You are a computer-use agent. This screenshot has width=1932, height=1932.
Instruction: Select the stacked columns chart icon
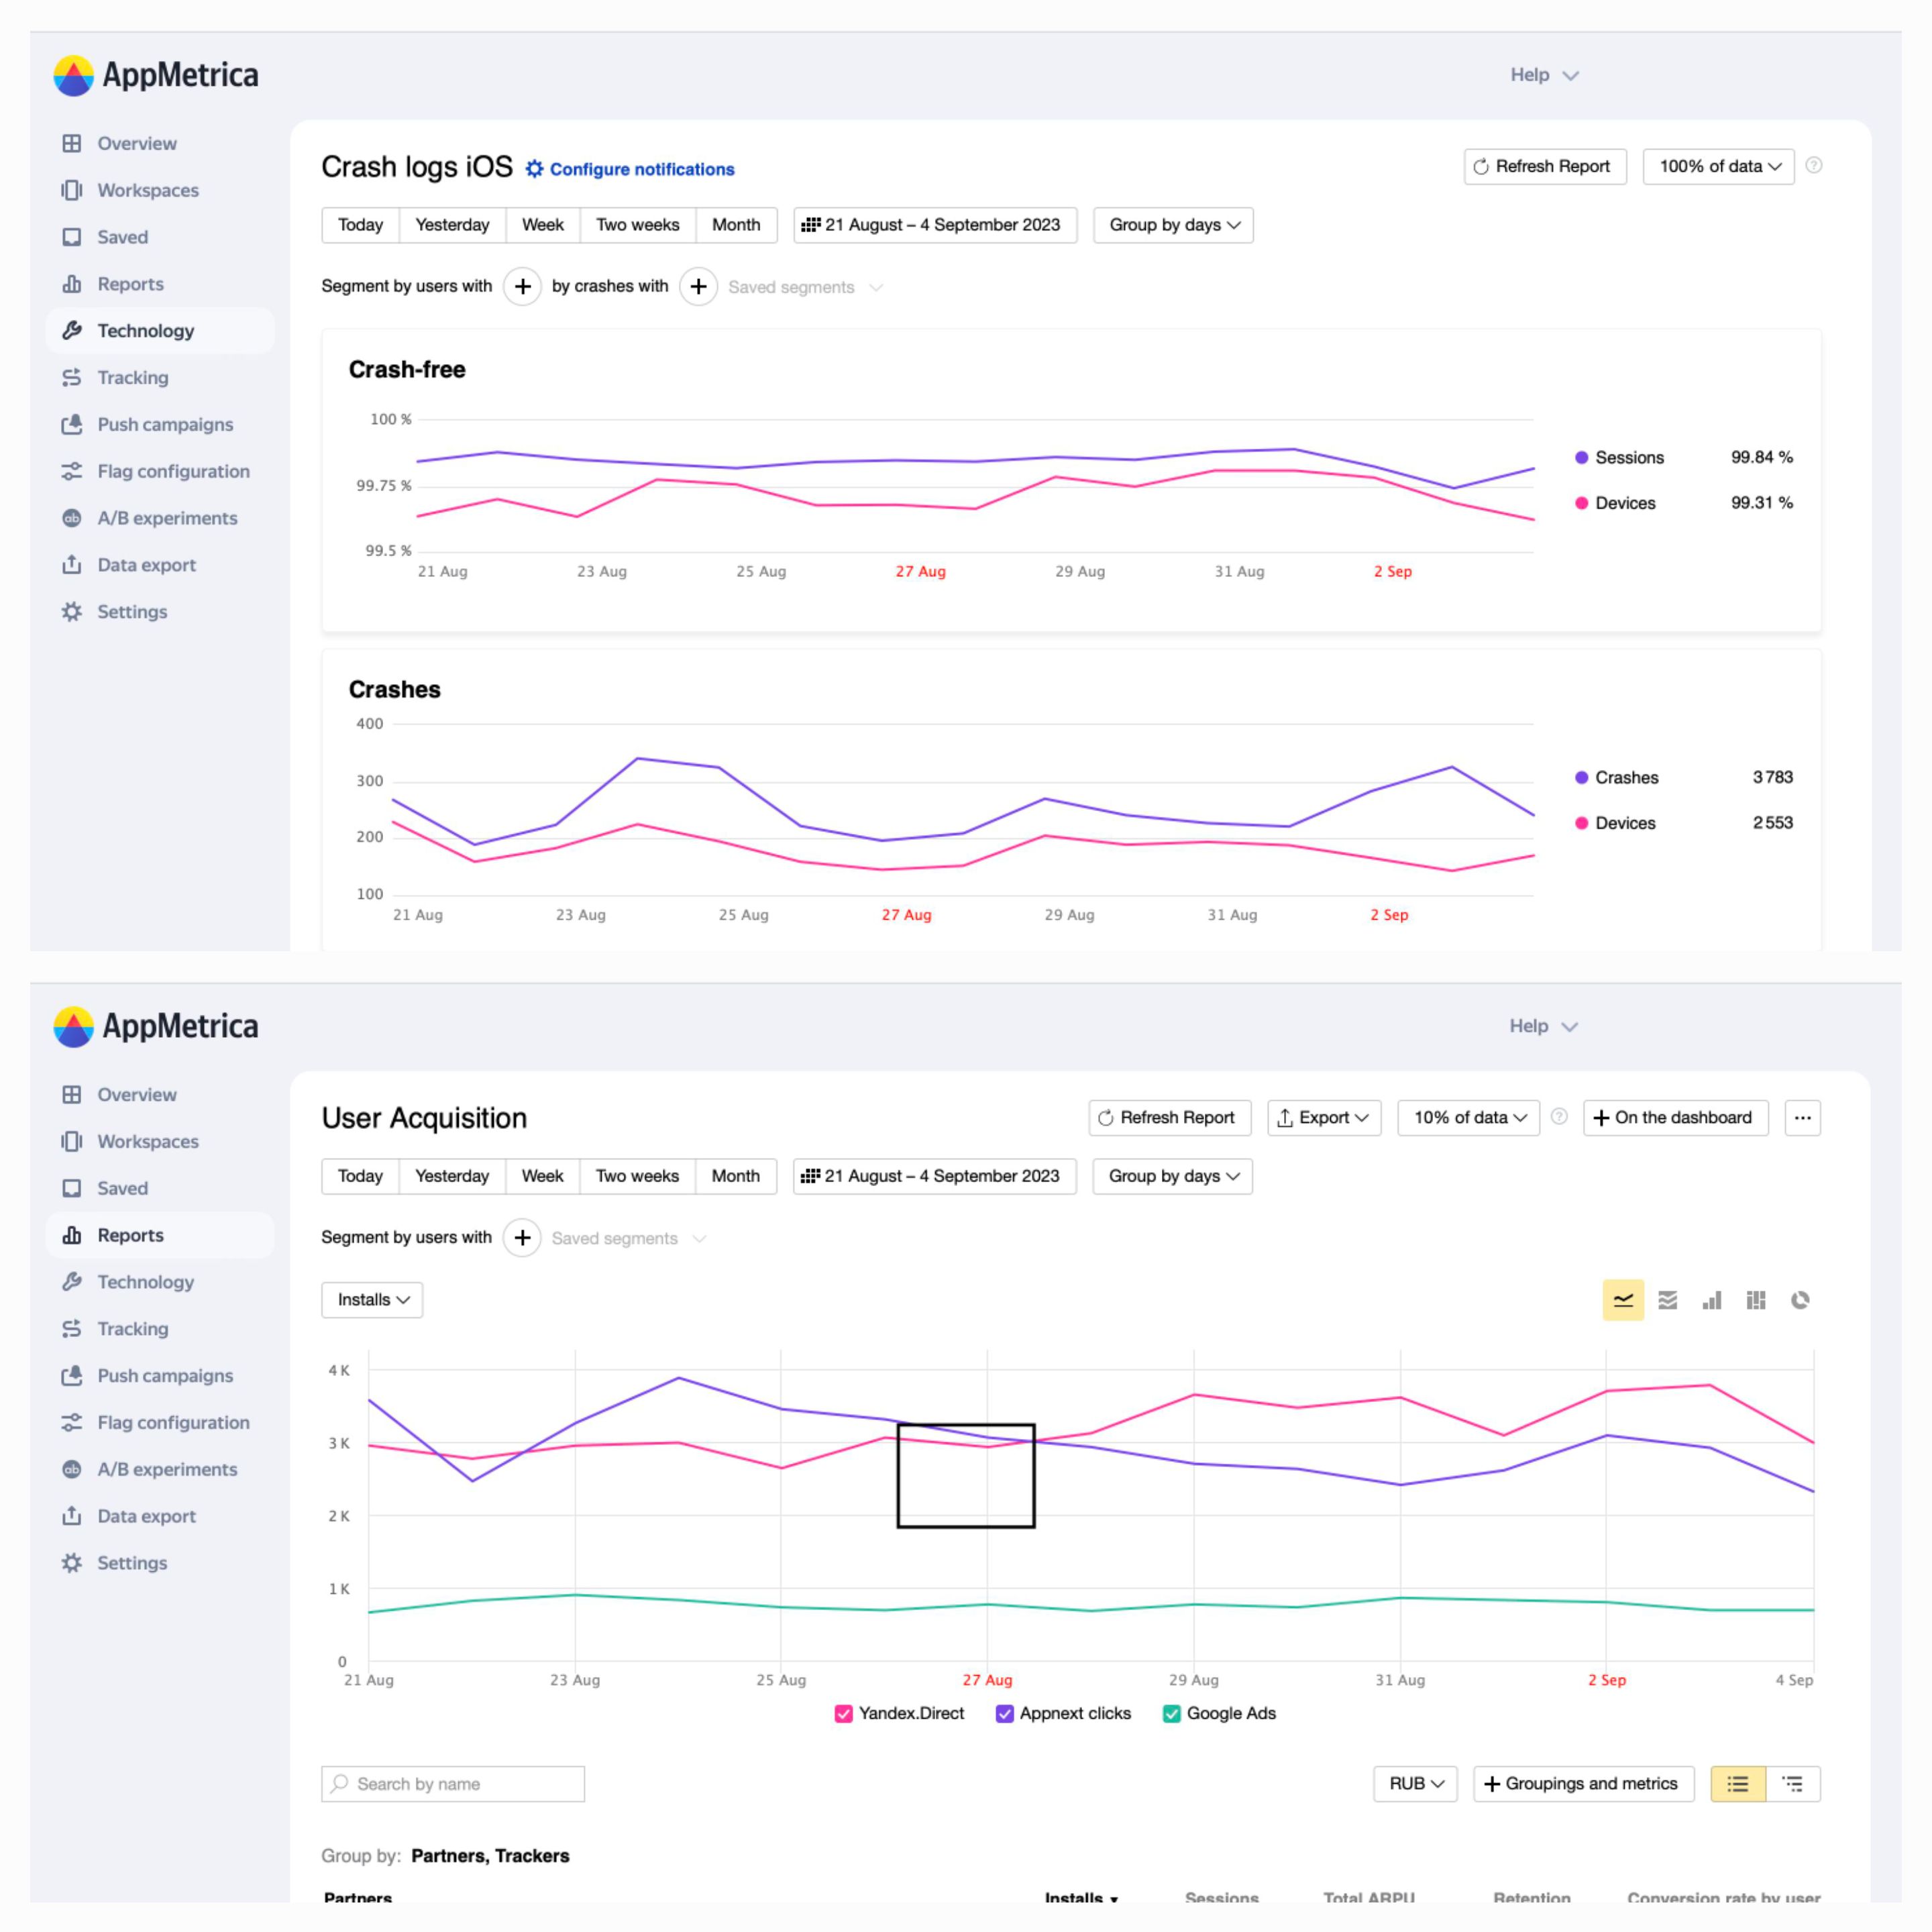click(x=1756, y=1300)
